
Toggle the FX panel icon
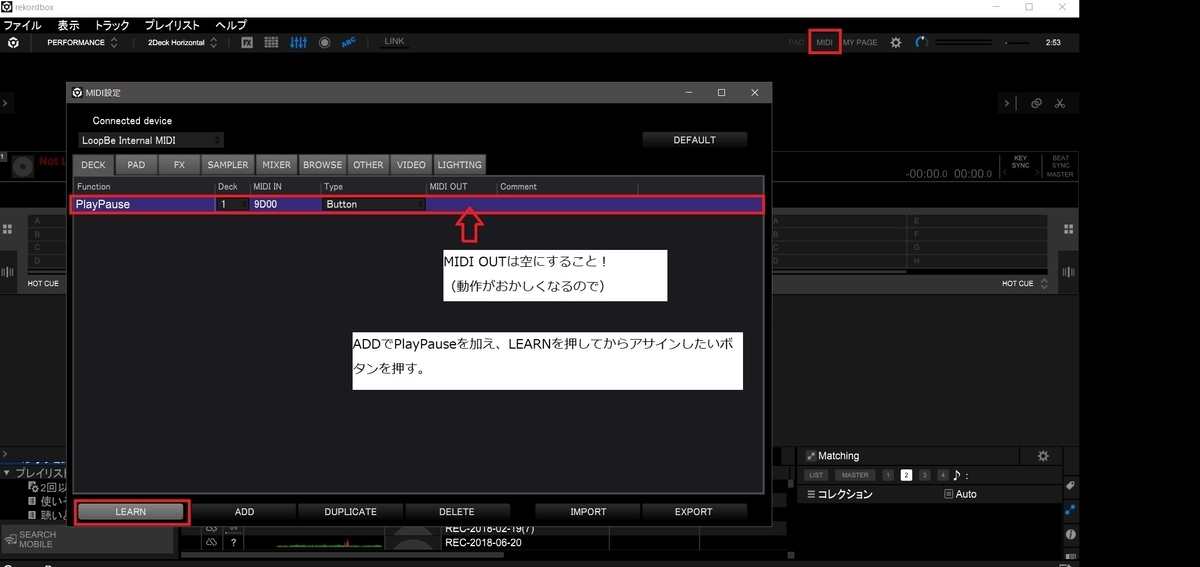click(247, 43)
